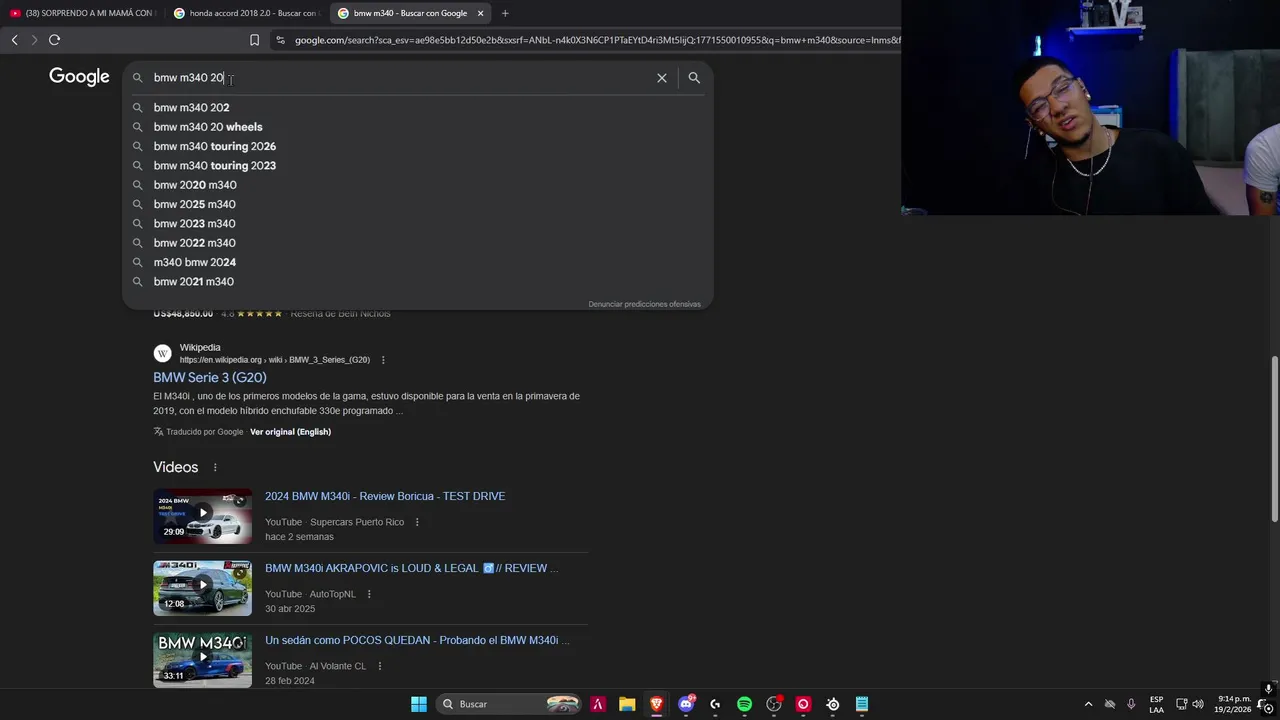Click the page vertical scrollbar
This screenshot has height=720, width=1280.
pos(1274,438)
